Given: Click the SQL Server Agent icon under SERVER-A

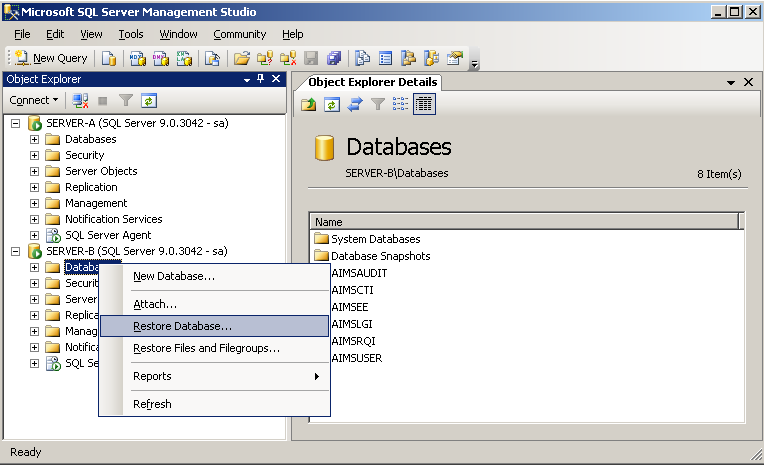Looking at the screenshot, I should (53, 235).
